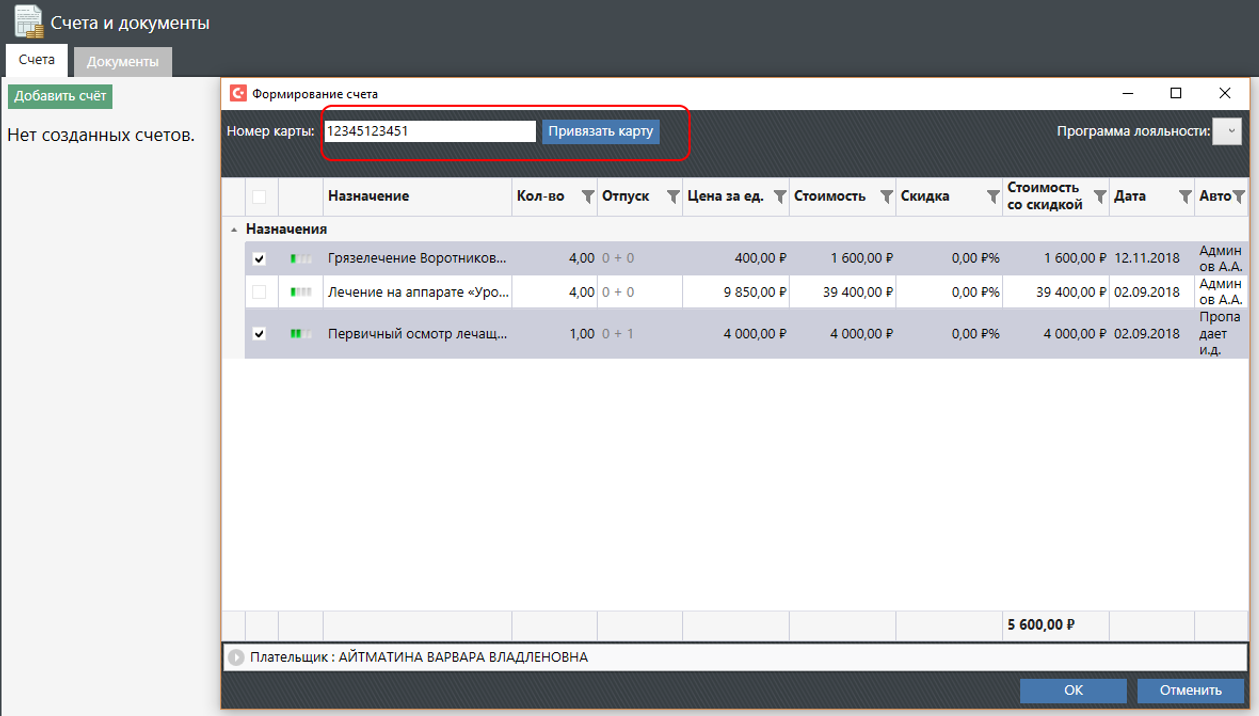1259x716 pixels.
Task: Click filter icon in Кол-во column header
Action: click(x=588, y=197)
